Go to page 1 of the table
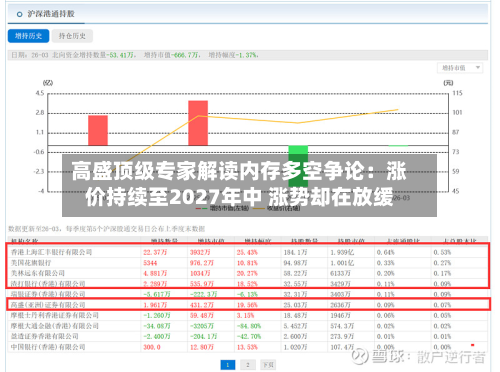Screen dimensions: 500x372 click(x=228, y=365)
